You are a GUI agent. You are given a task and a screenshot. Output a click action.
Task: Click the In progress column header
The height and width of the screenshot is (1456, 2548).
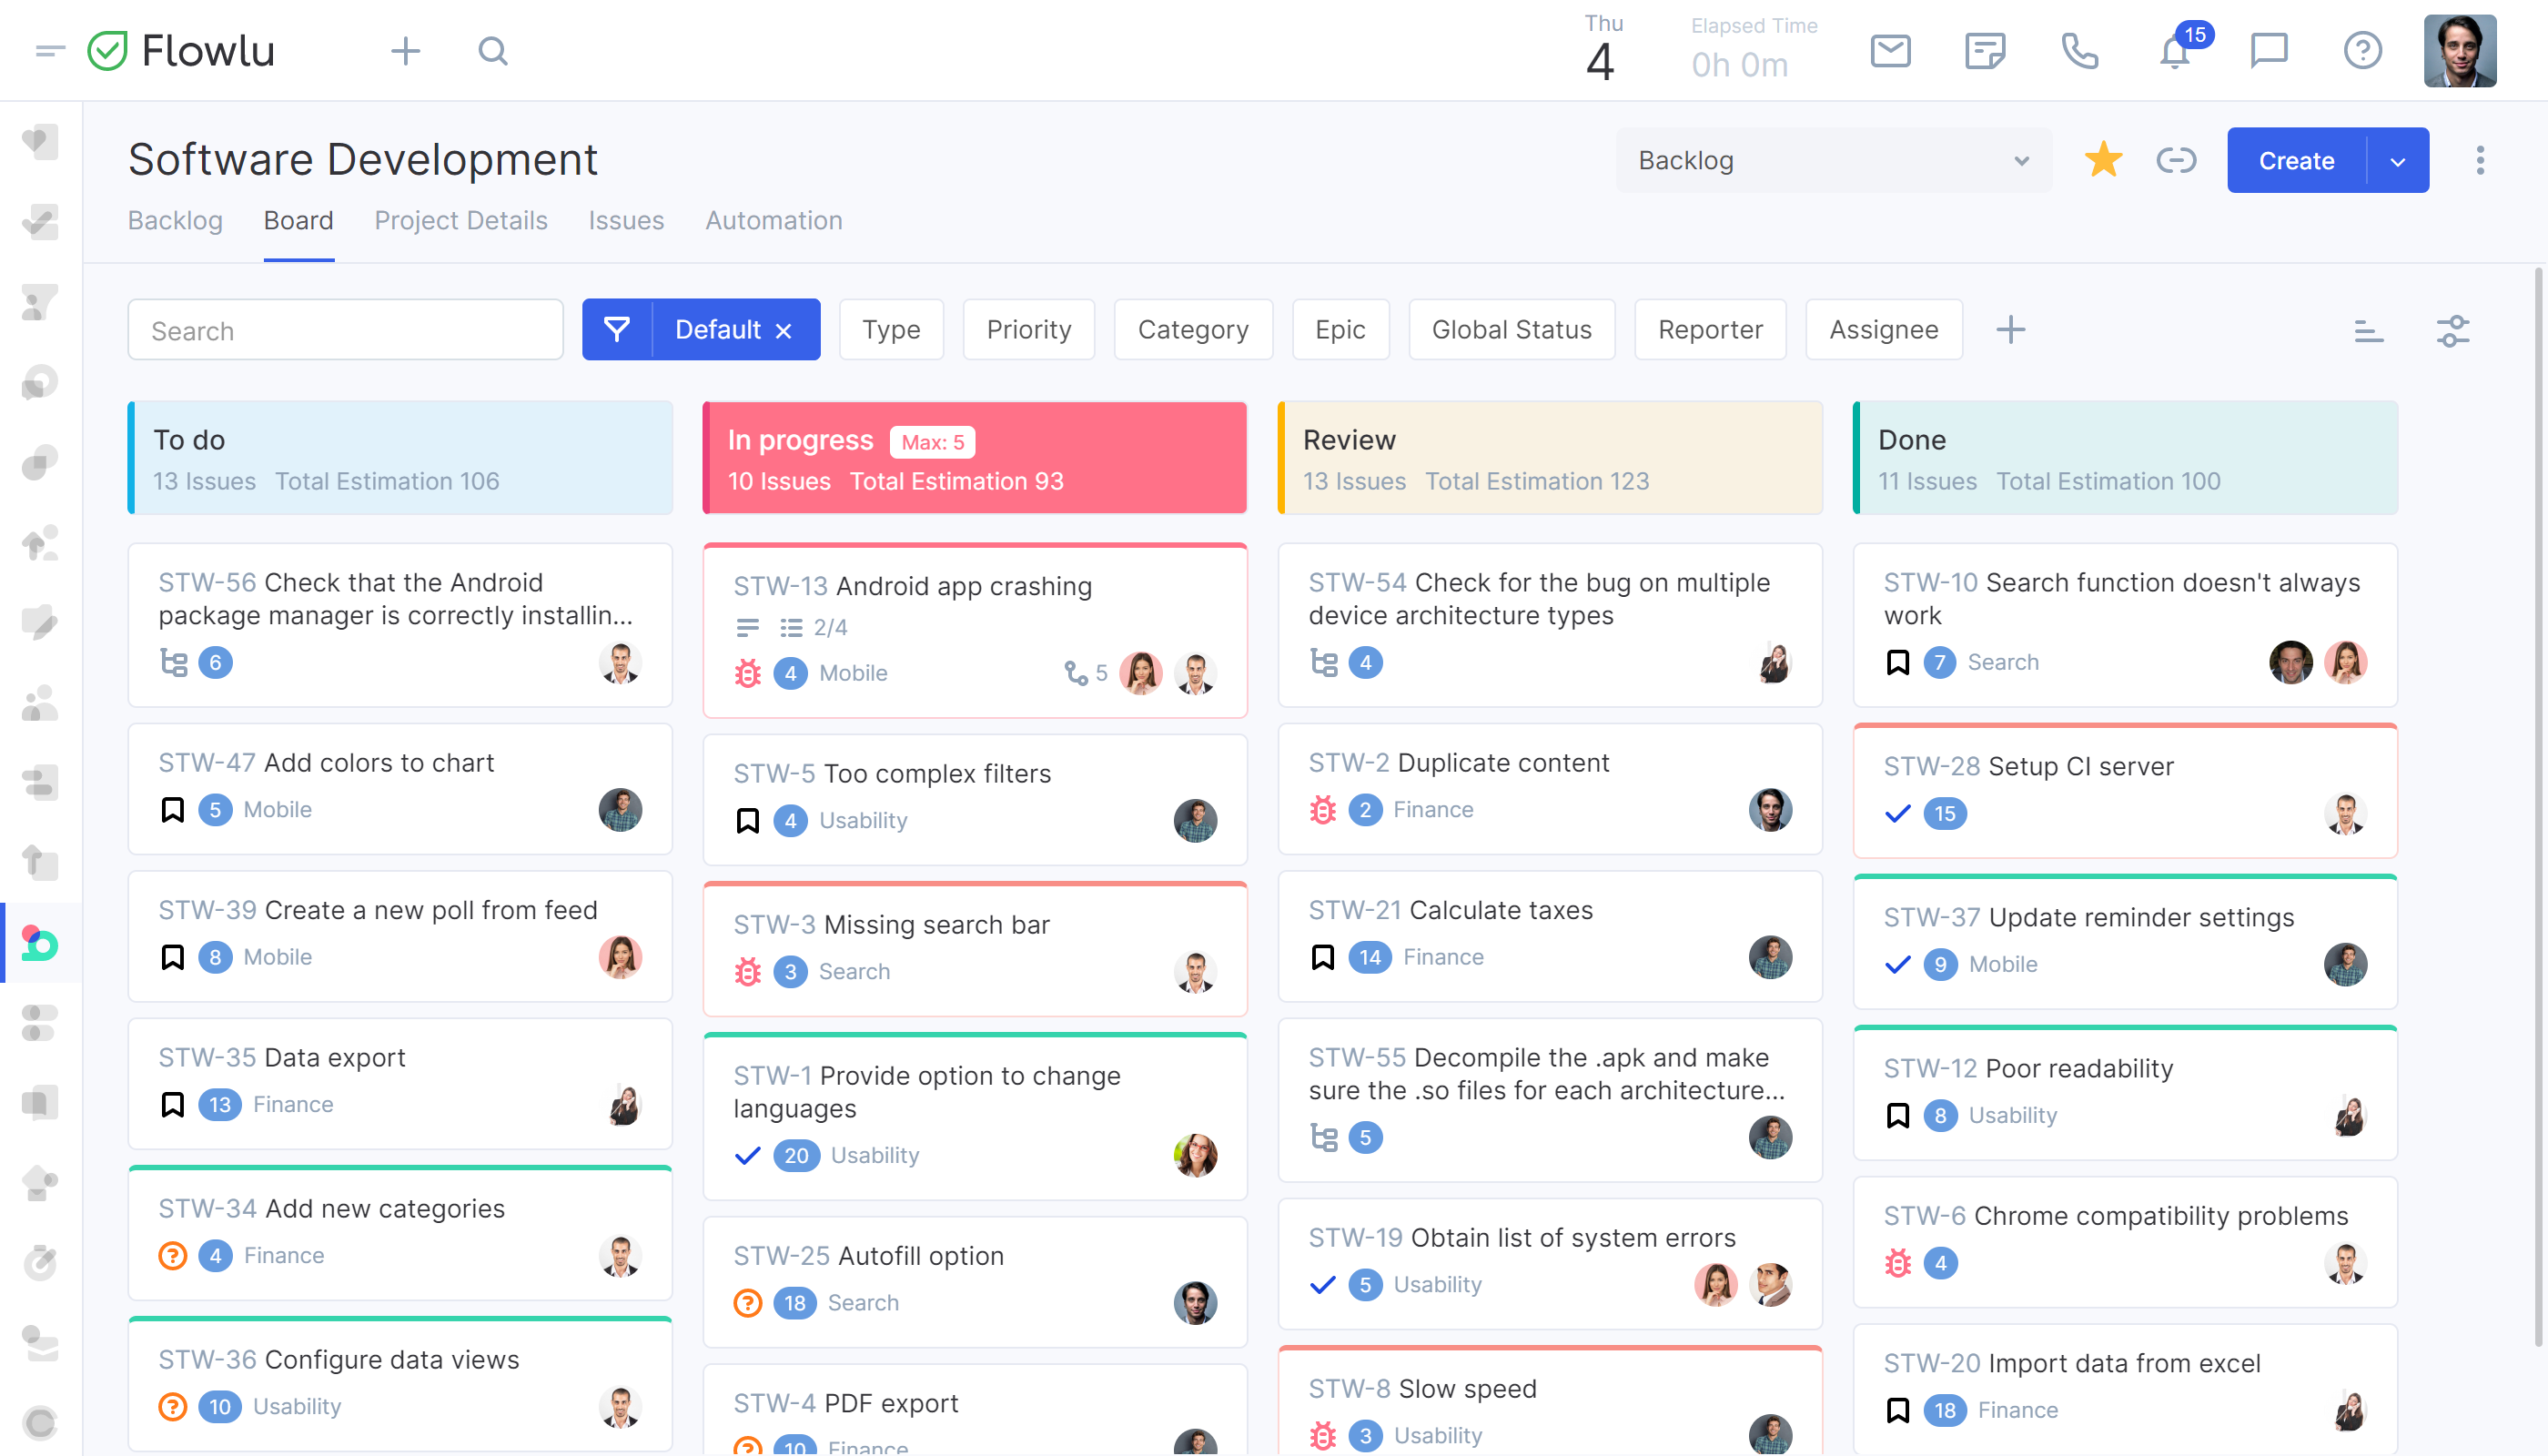coord(975,458)
